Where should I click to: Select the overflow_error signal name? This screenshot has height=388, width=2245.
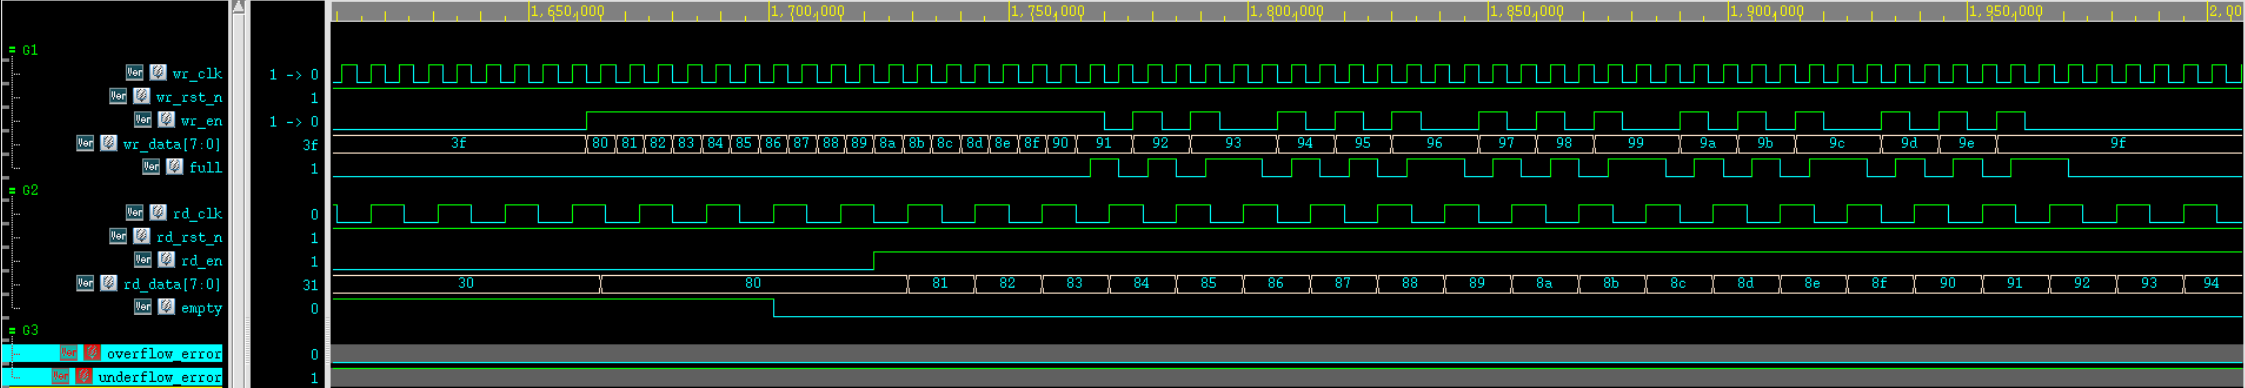pyautogui.click(x=164, y=353)
